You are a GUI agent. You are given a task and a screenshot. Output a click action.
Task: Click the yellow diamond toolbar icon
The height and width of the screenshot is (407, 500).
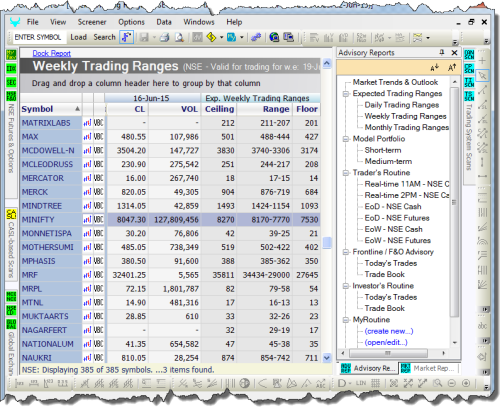click(211, 37)
